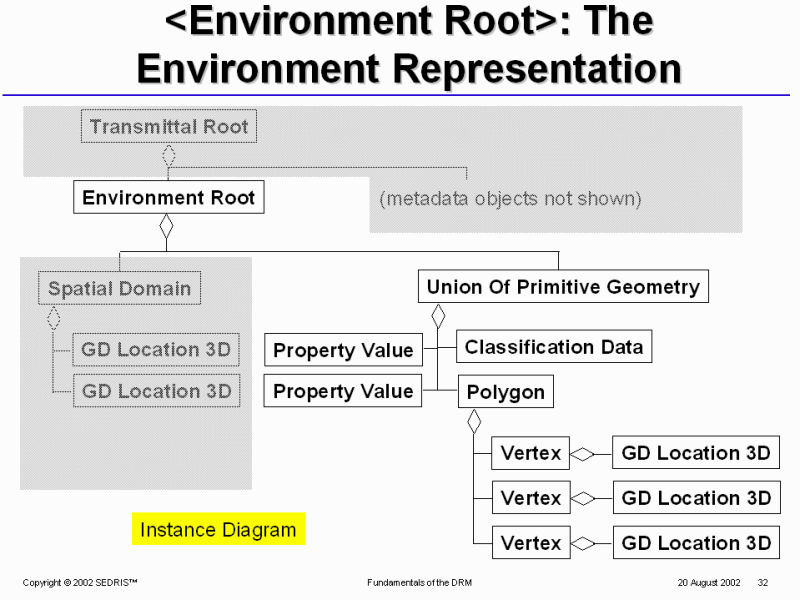Click the metadata objects not shown note
The width and height of the screenshot is (800, 600).
510,198
